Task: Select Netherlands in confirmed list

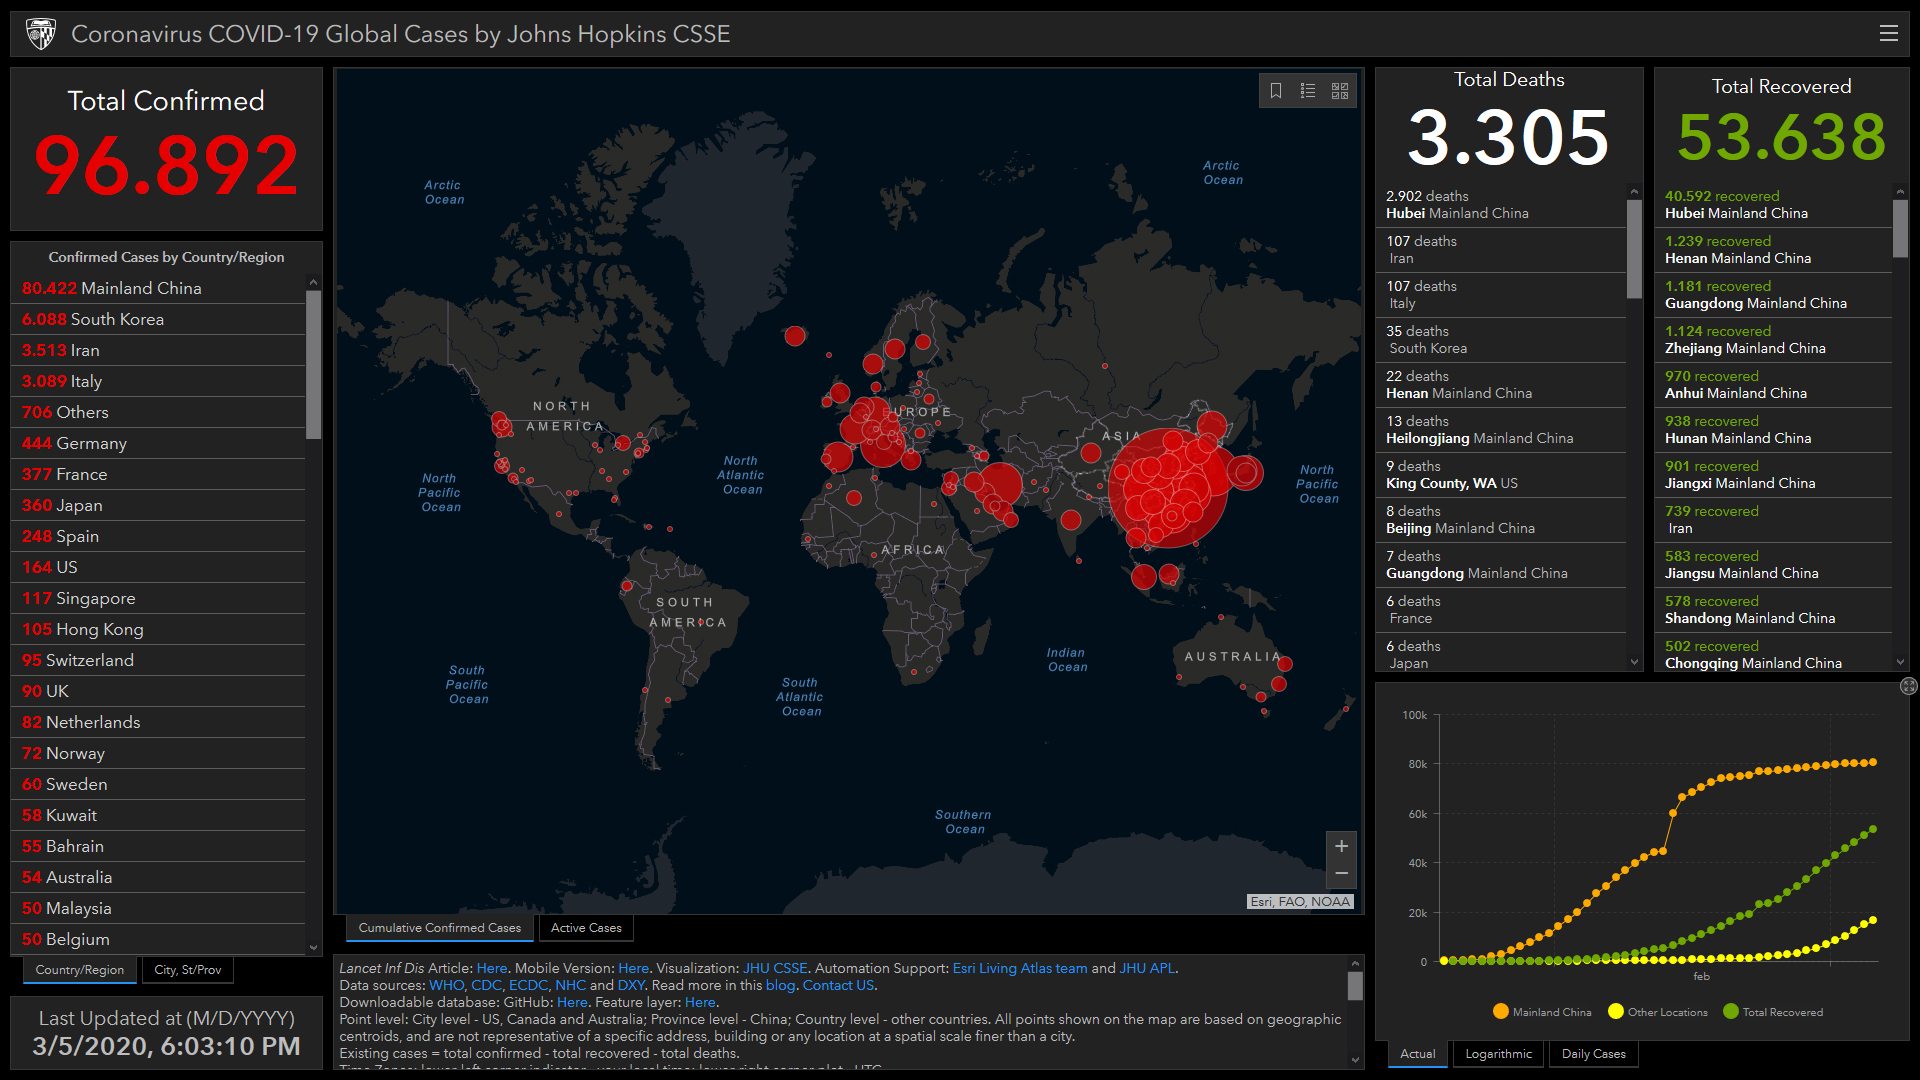Action: click(158, 722)
